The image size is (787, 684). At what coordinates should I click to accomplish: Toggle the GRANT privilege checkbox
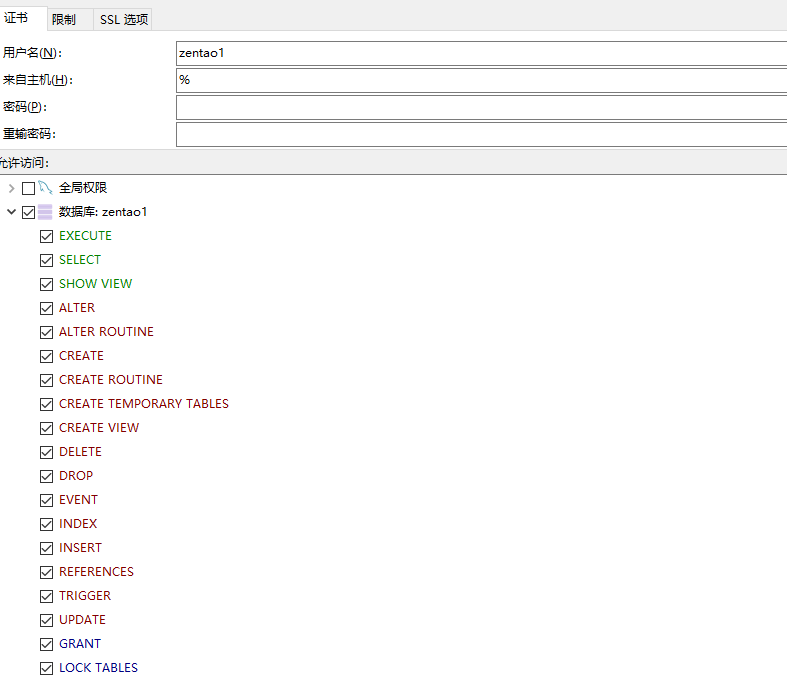pos(46,644)
